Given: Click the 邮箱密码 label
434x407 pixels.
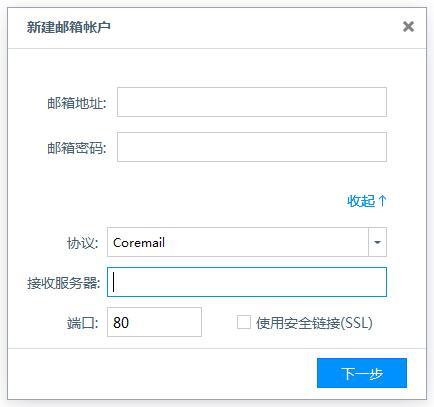Looking at the screenshot, I should (77, 148).
